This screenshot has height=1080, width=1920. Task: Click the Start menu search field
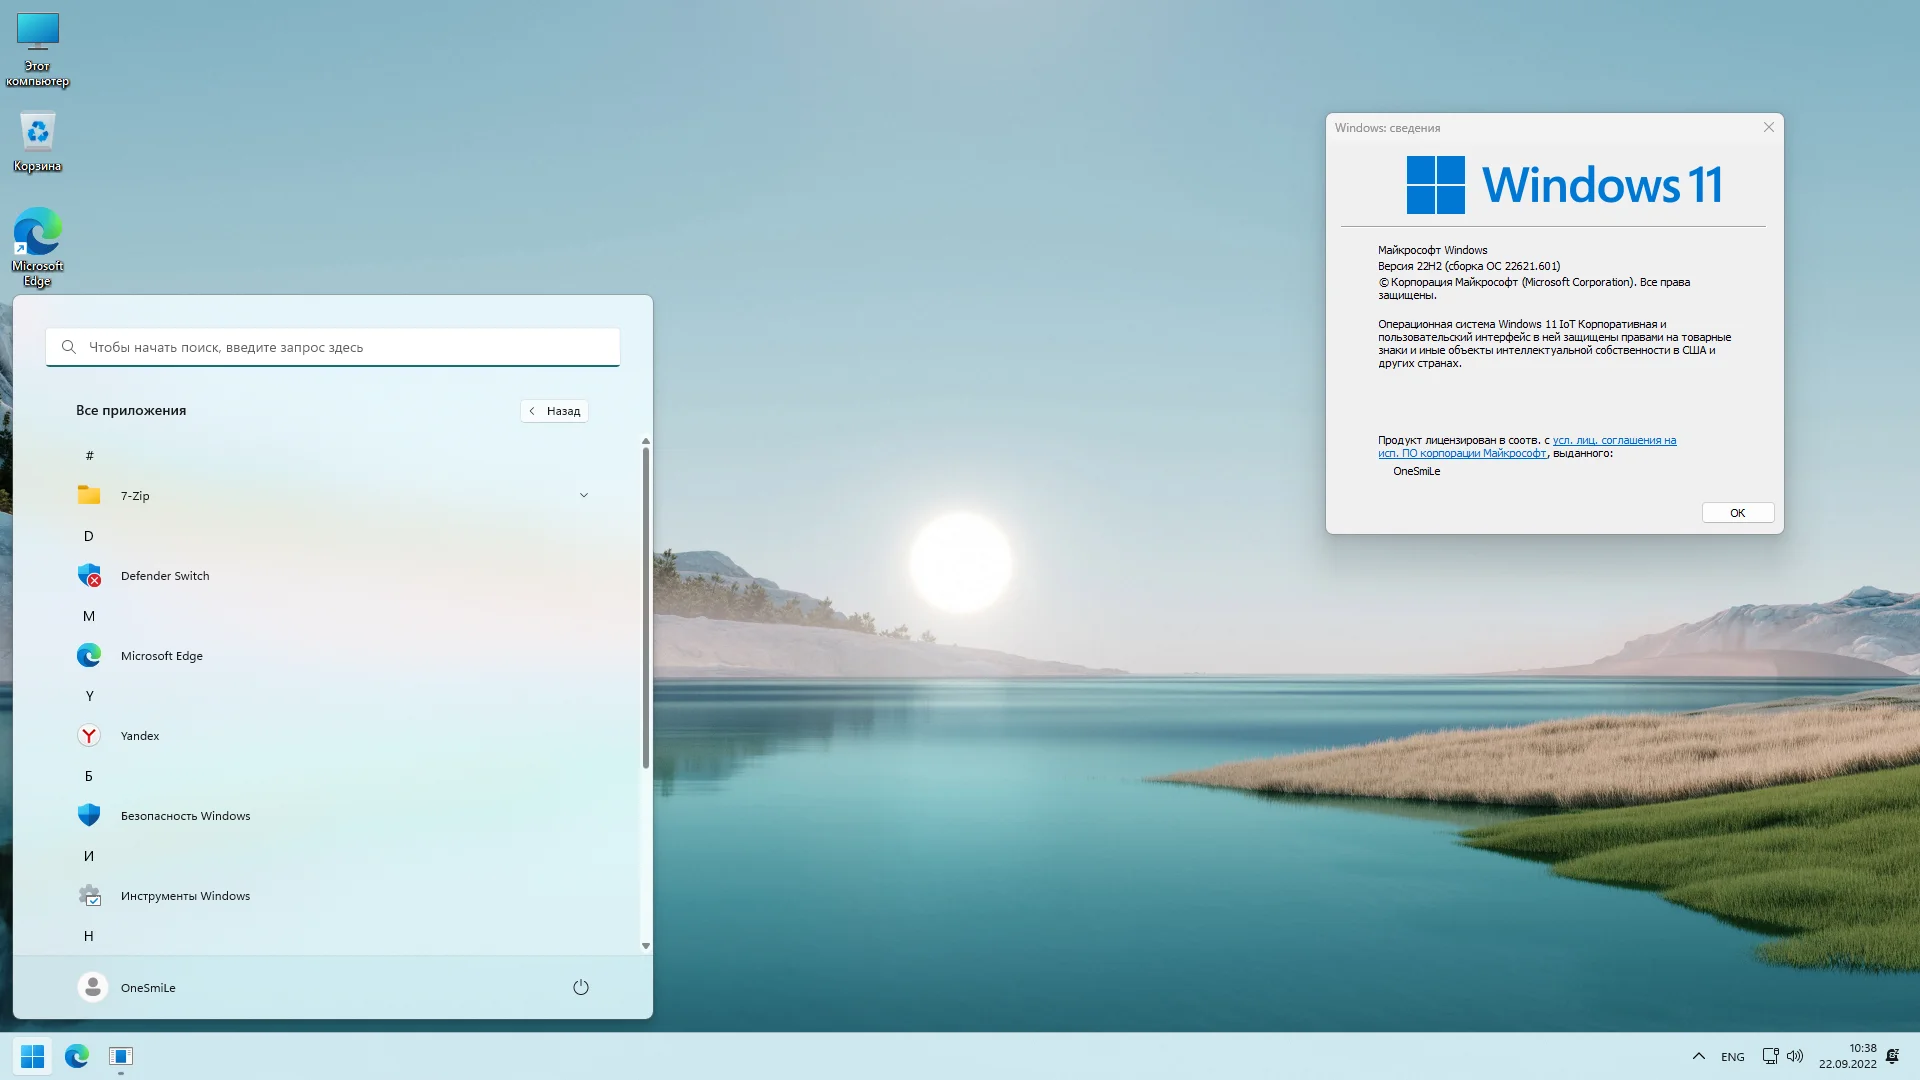(333, 347)
